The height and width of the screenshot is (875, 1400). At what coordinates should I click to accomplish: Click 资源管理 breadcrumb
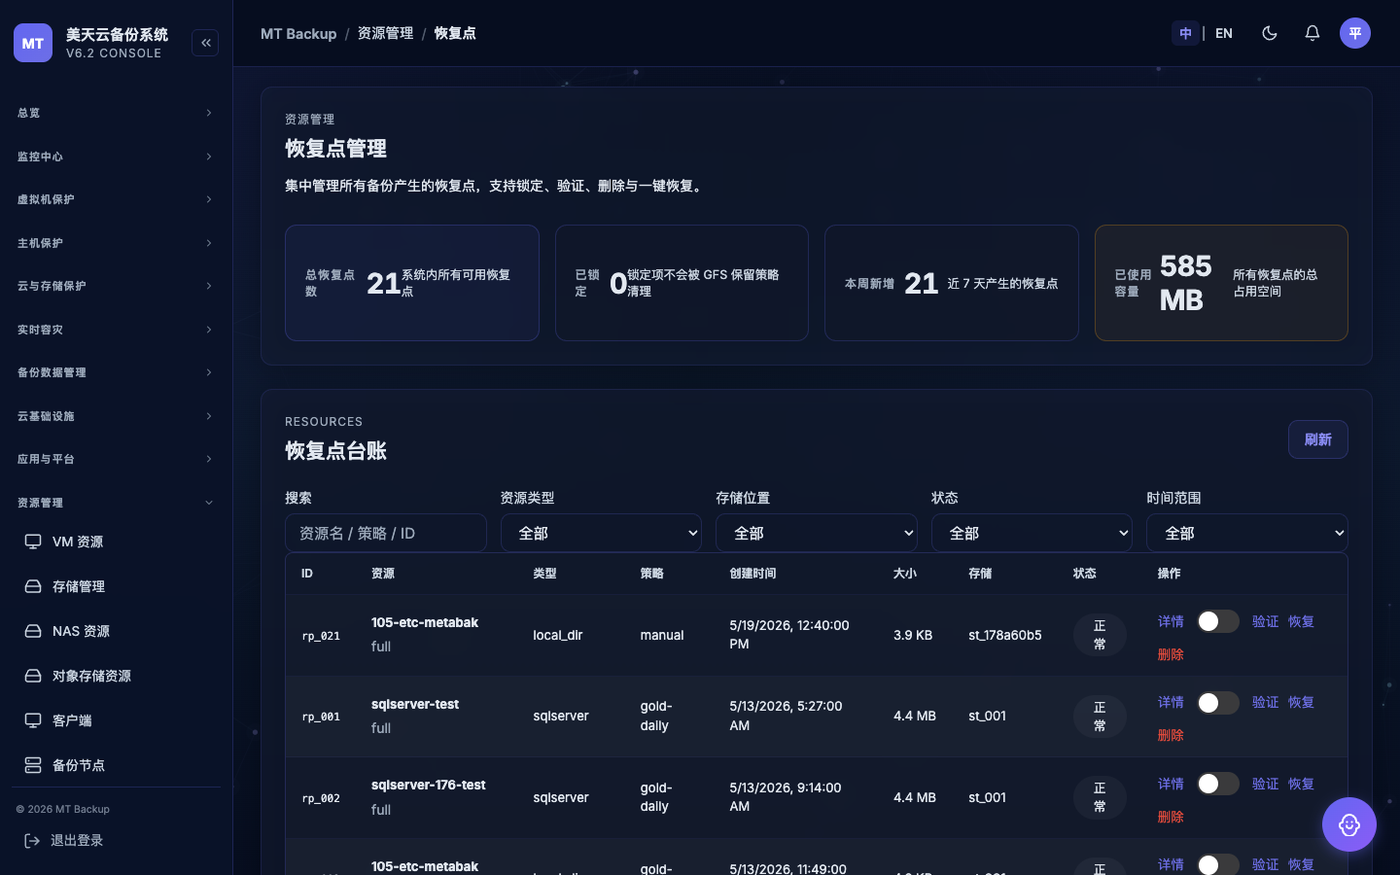tap(385, 34)
